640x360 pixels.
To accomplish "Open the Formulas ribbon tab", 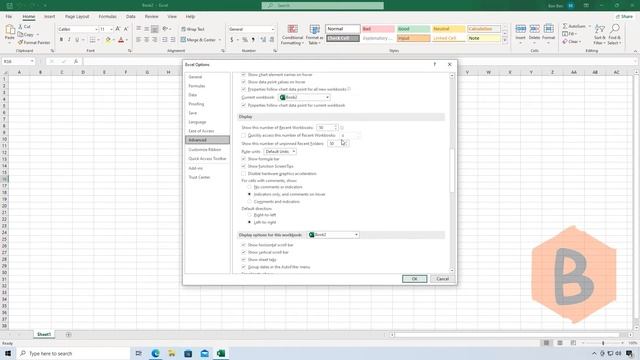I will coord(107,16).
